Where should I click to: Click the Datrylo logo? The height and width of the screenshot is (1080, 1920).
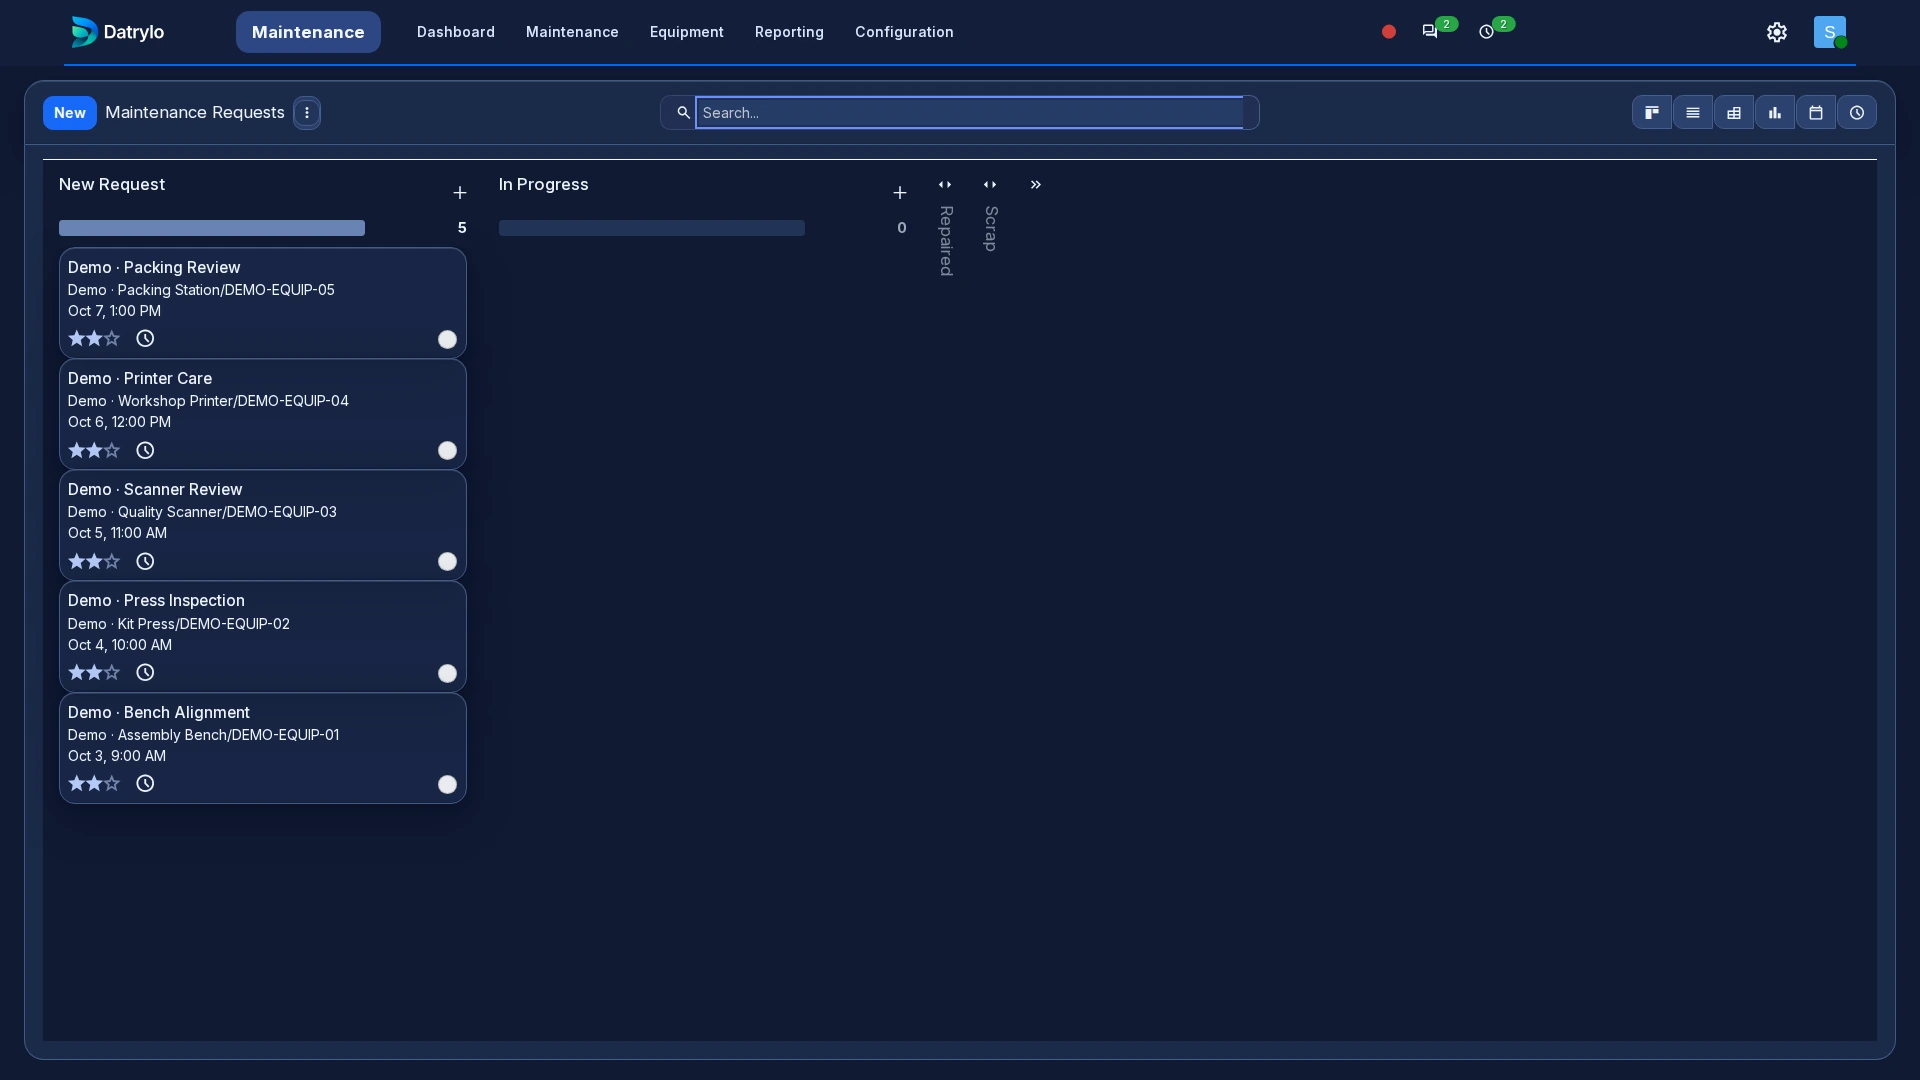118,32
